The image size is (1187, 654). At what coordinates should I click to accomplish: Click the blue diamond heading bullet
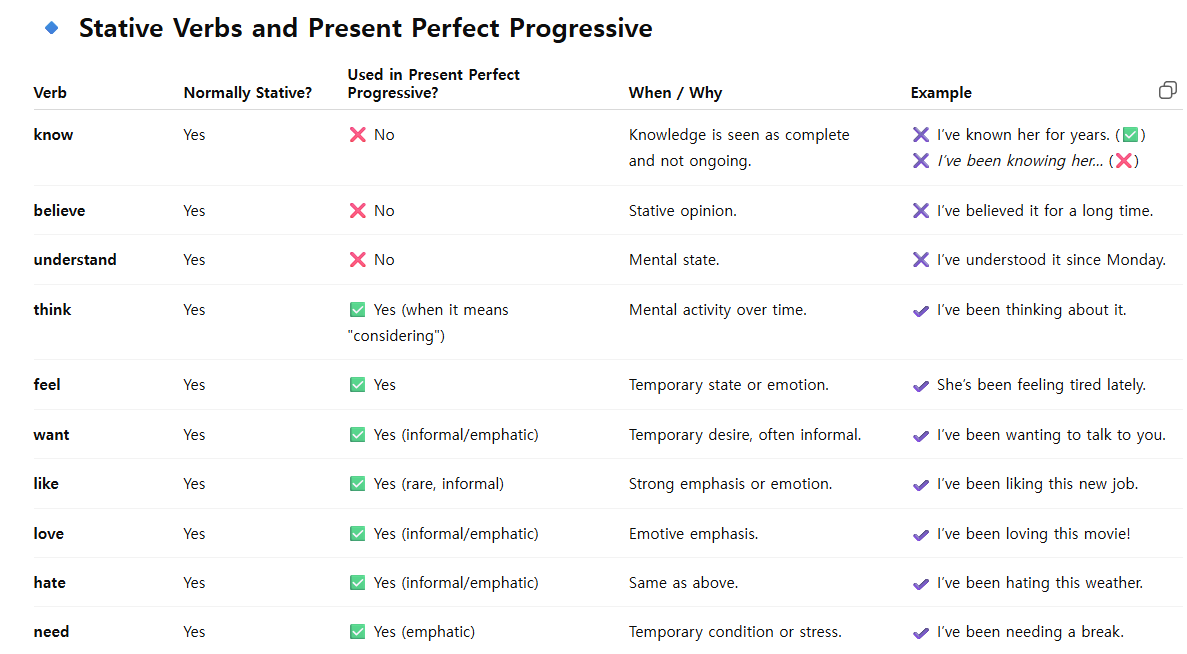(x=52, y=29)
